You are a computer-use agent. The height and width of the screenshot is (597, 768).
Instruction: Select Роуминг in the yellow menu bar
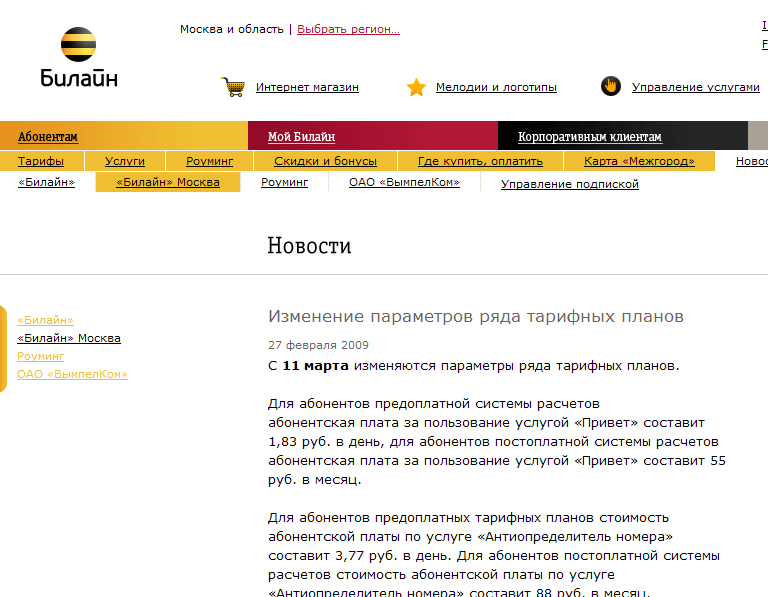click(209, 161)
